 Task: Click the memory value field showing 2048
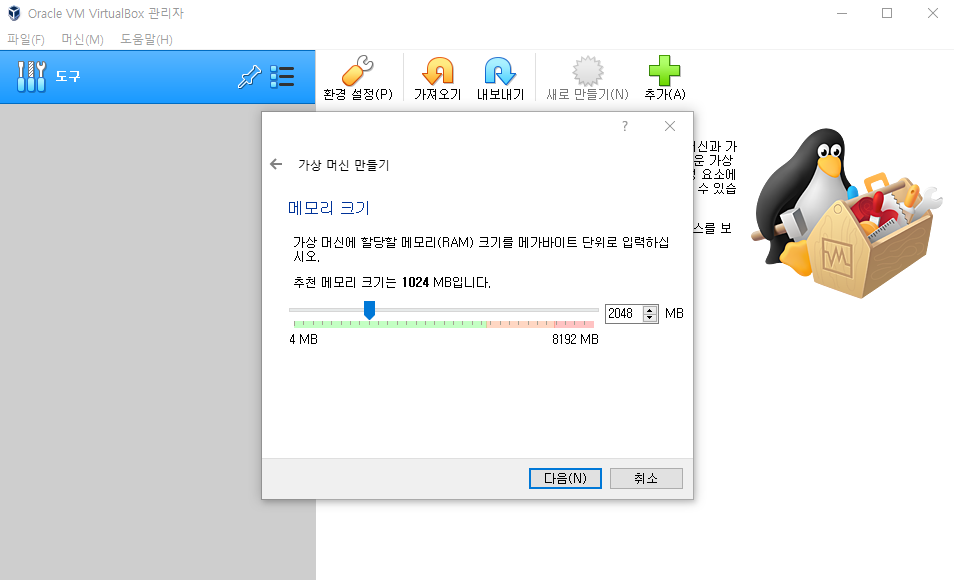click(624, 313)
